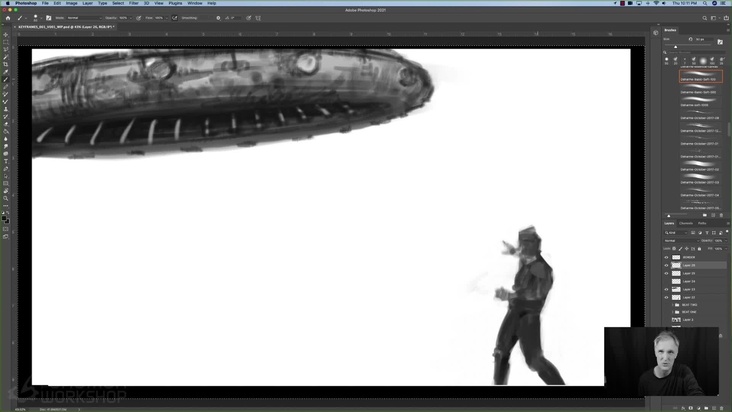The height and width of the screenshot is (412, 732).
Task: Open layer filter Kind dropdown
Action: pos(676,232)
